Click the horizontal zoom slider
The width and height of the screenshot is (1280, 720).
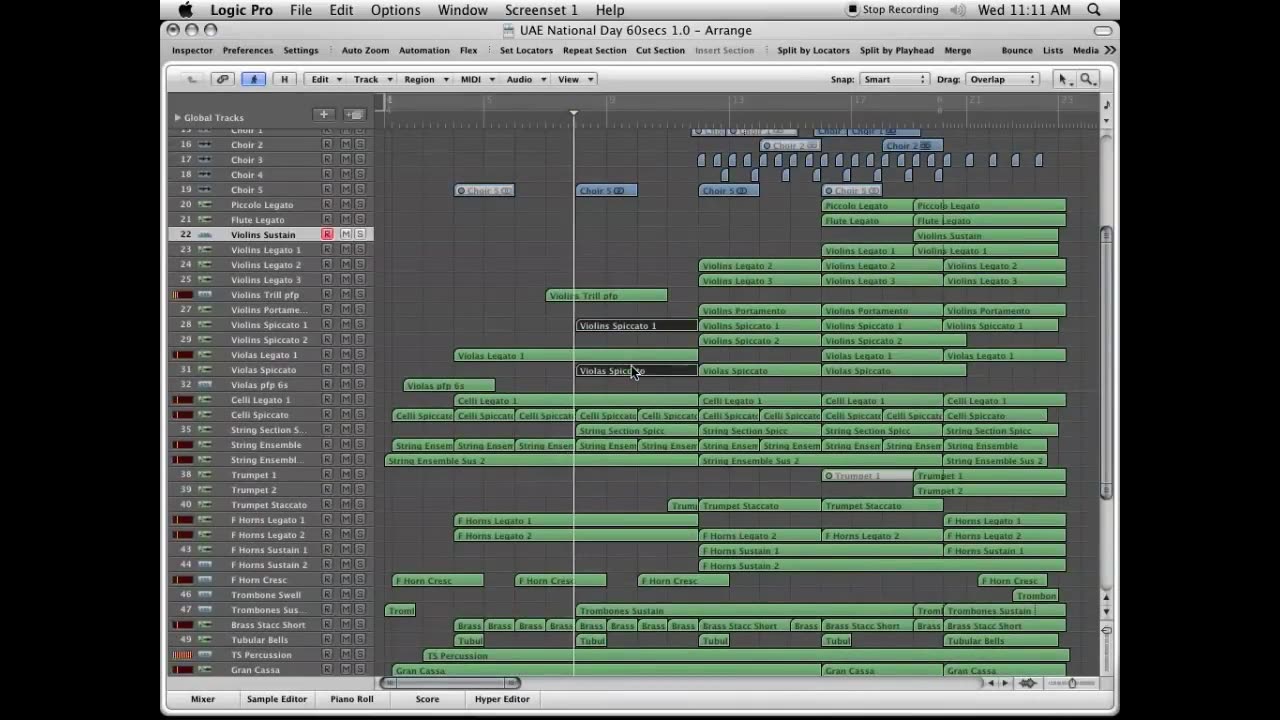click(1073, 683)
